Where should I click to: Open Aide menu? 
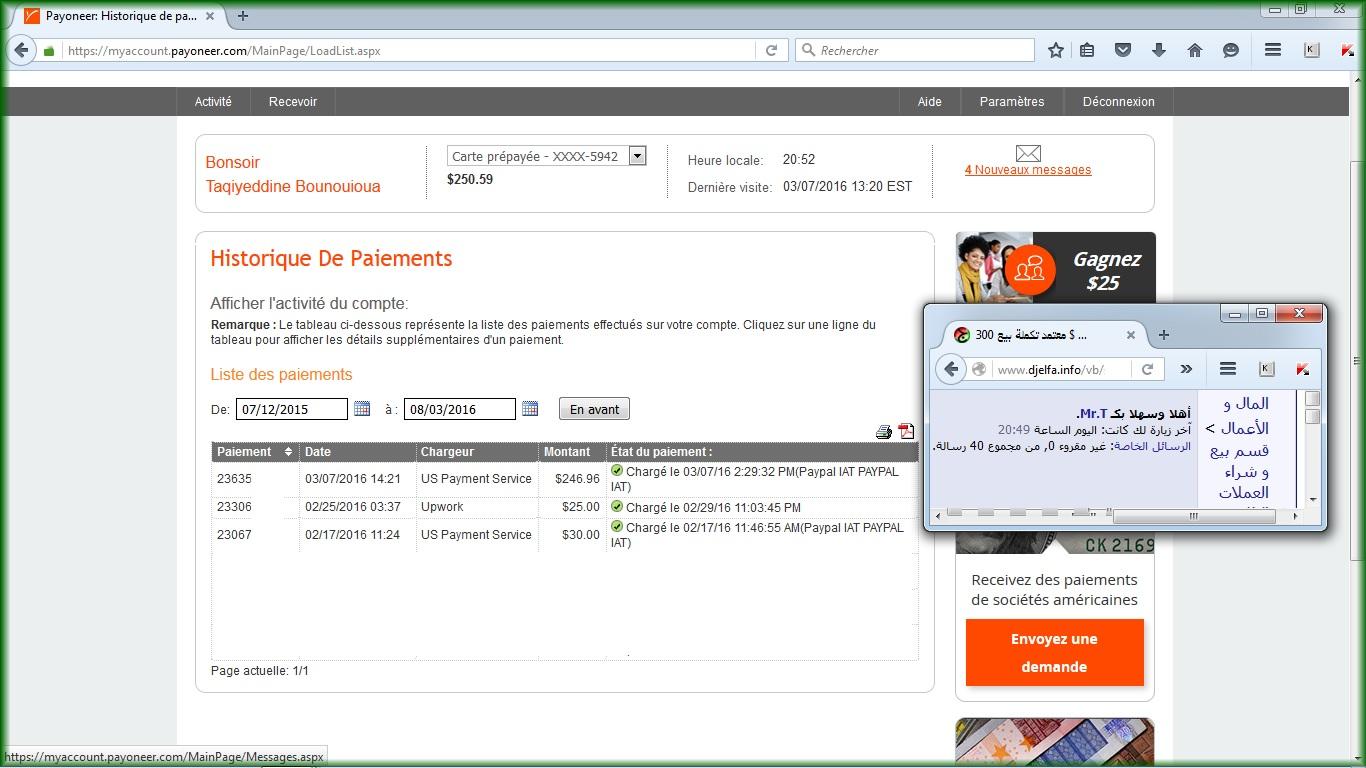(x=930, y=101)
